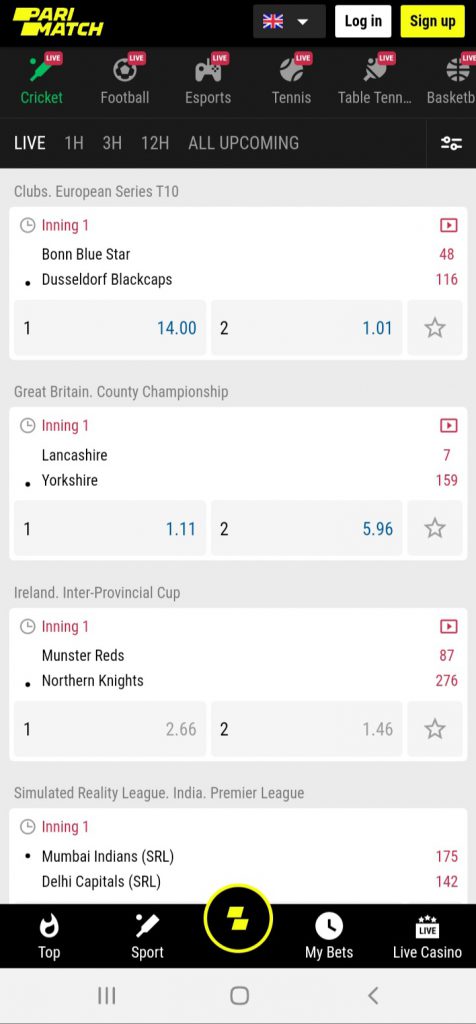Mark Munster Reds match as favorite

[x=435, y=729]
